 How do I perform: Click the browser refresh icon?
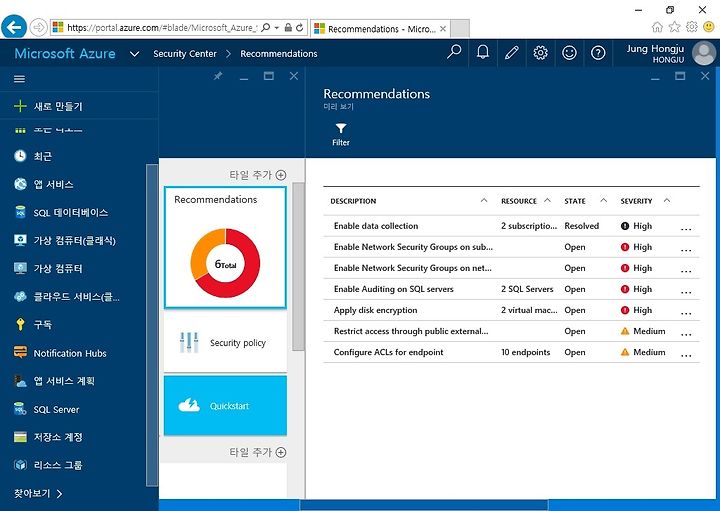300,28
